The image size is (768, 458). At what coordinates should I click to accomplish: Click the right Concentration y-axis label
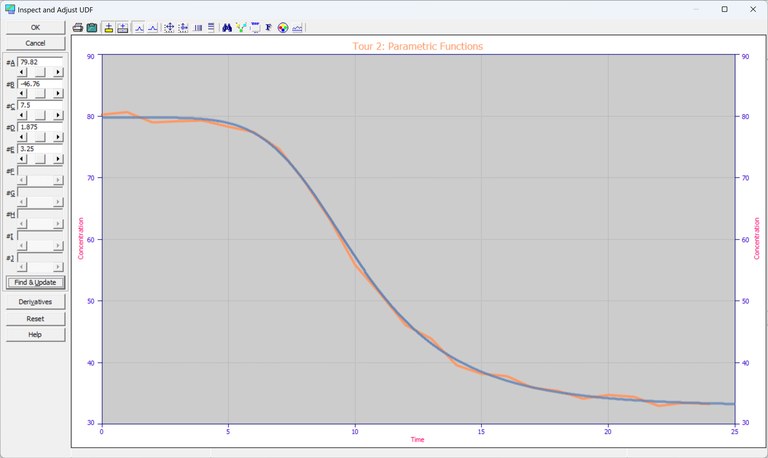click(757, 239)
